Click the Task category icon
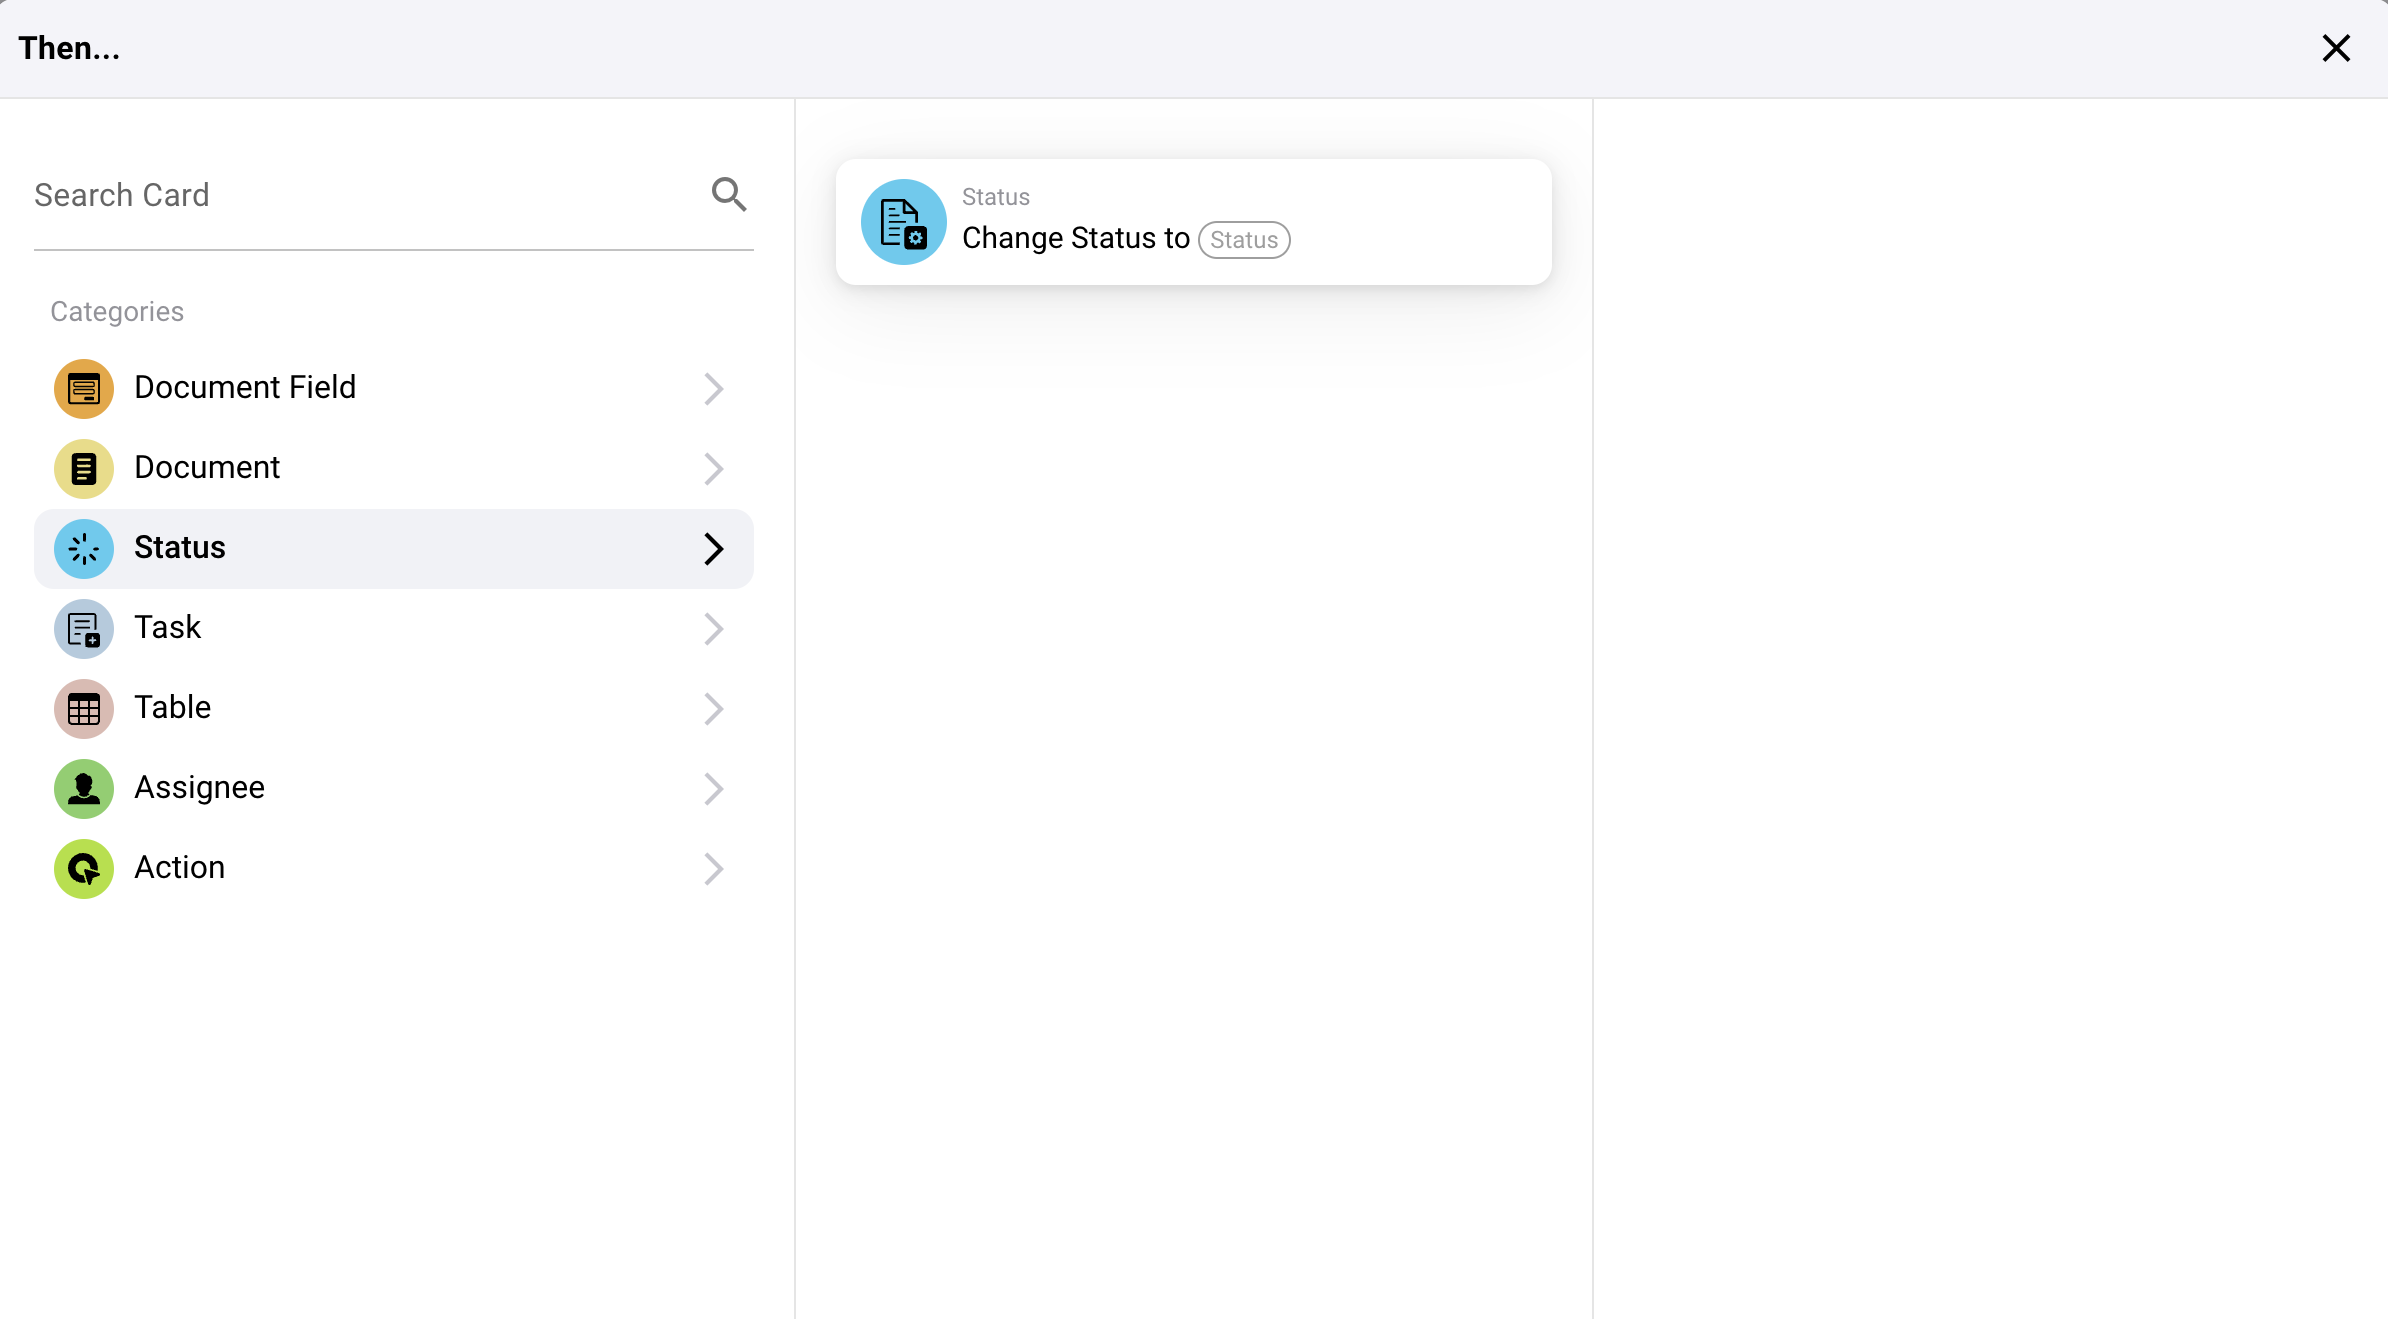 (84, 628)
